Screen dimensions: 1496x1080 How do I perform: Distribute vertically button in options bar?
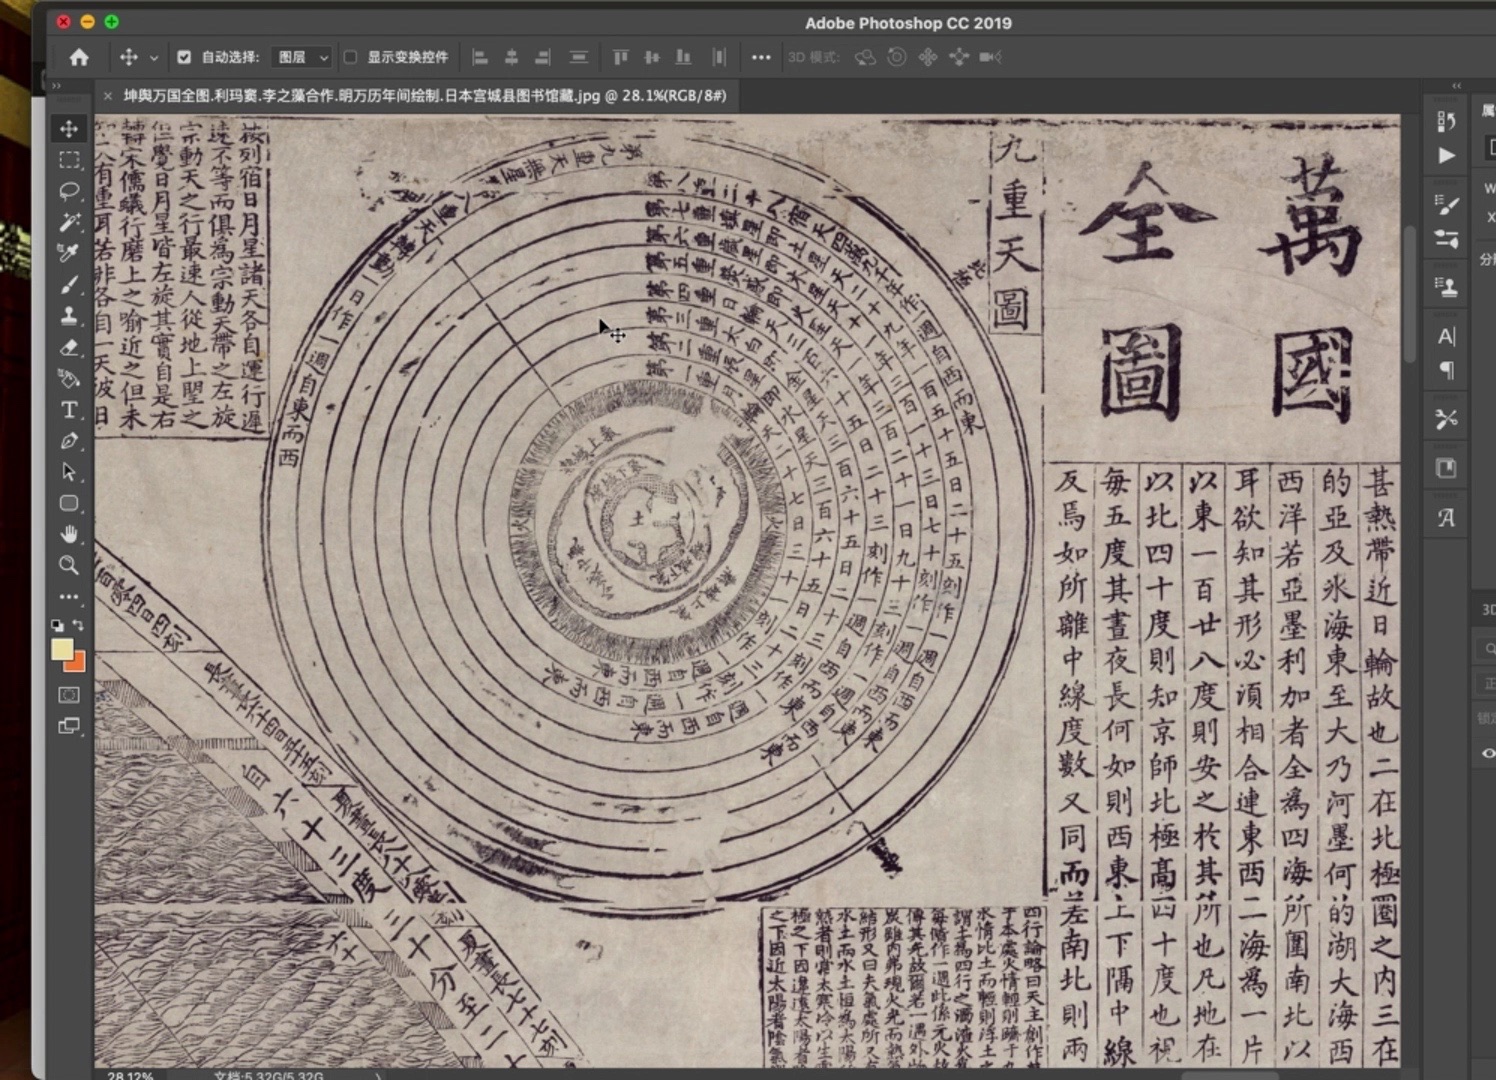pyautogui.click(x=578, y=57)
